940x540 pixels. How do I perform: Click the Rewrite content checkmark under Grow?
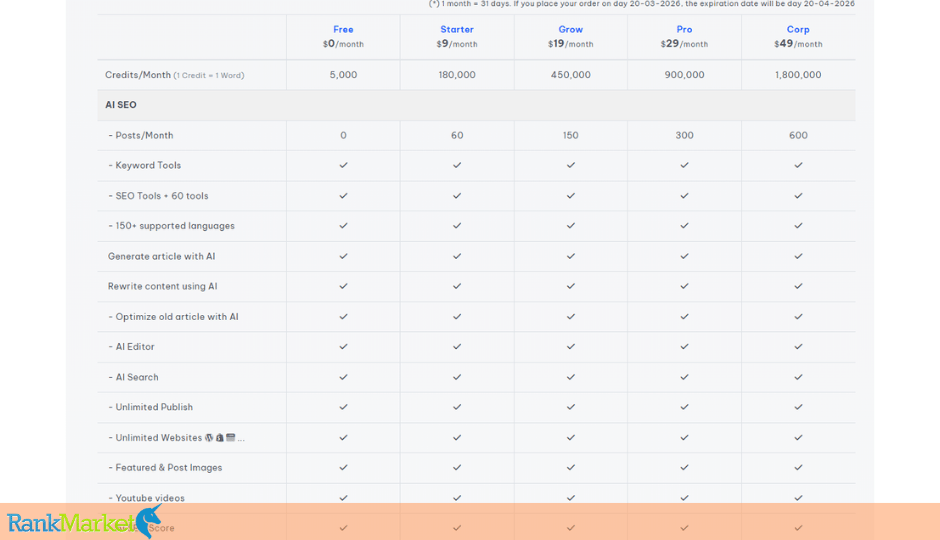click(571, 286)
